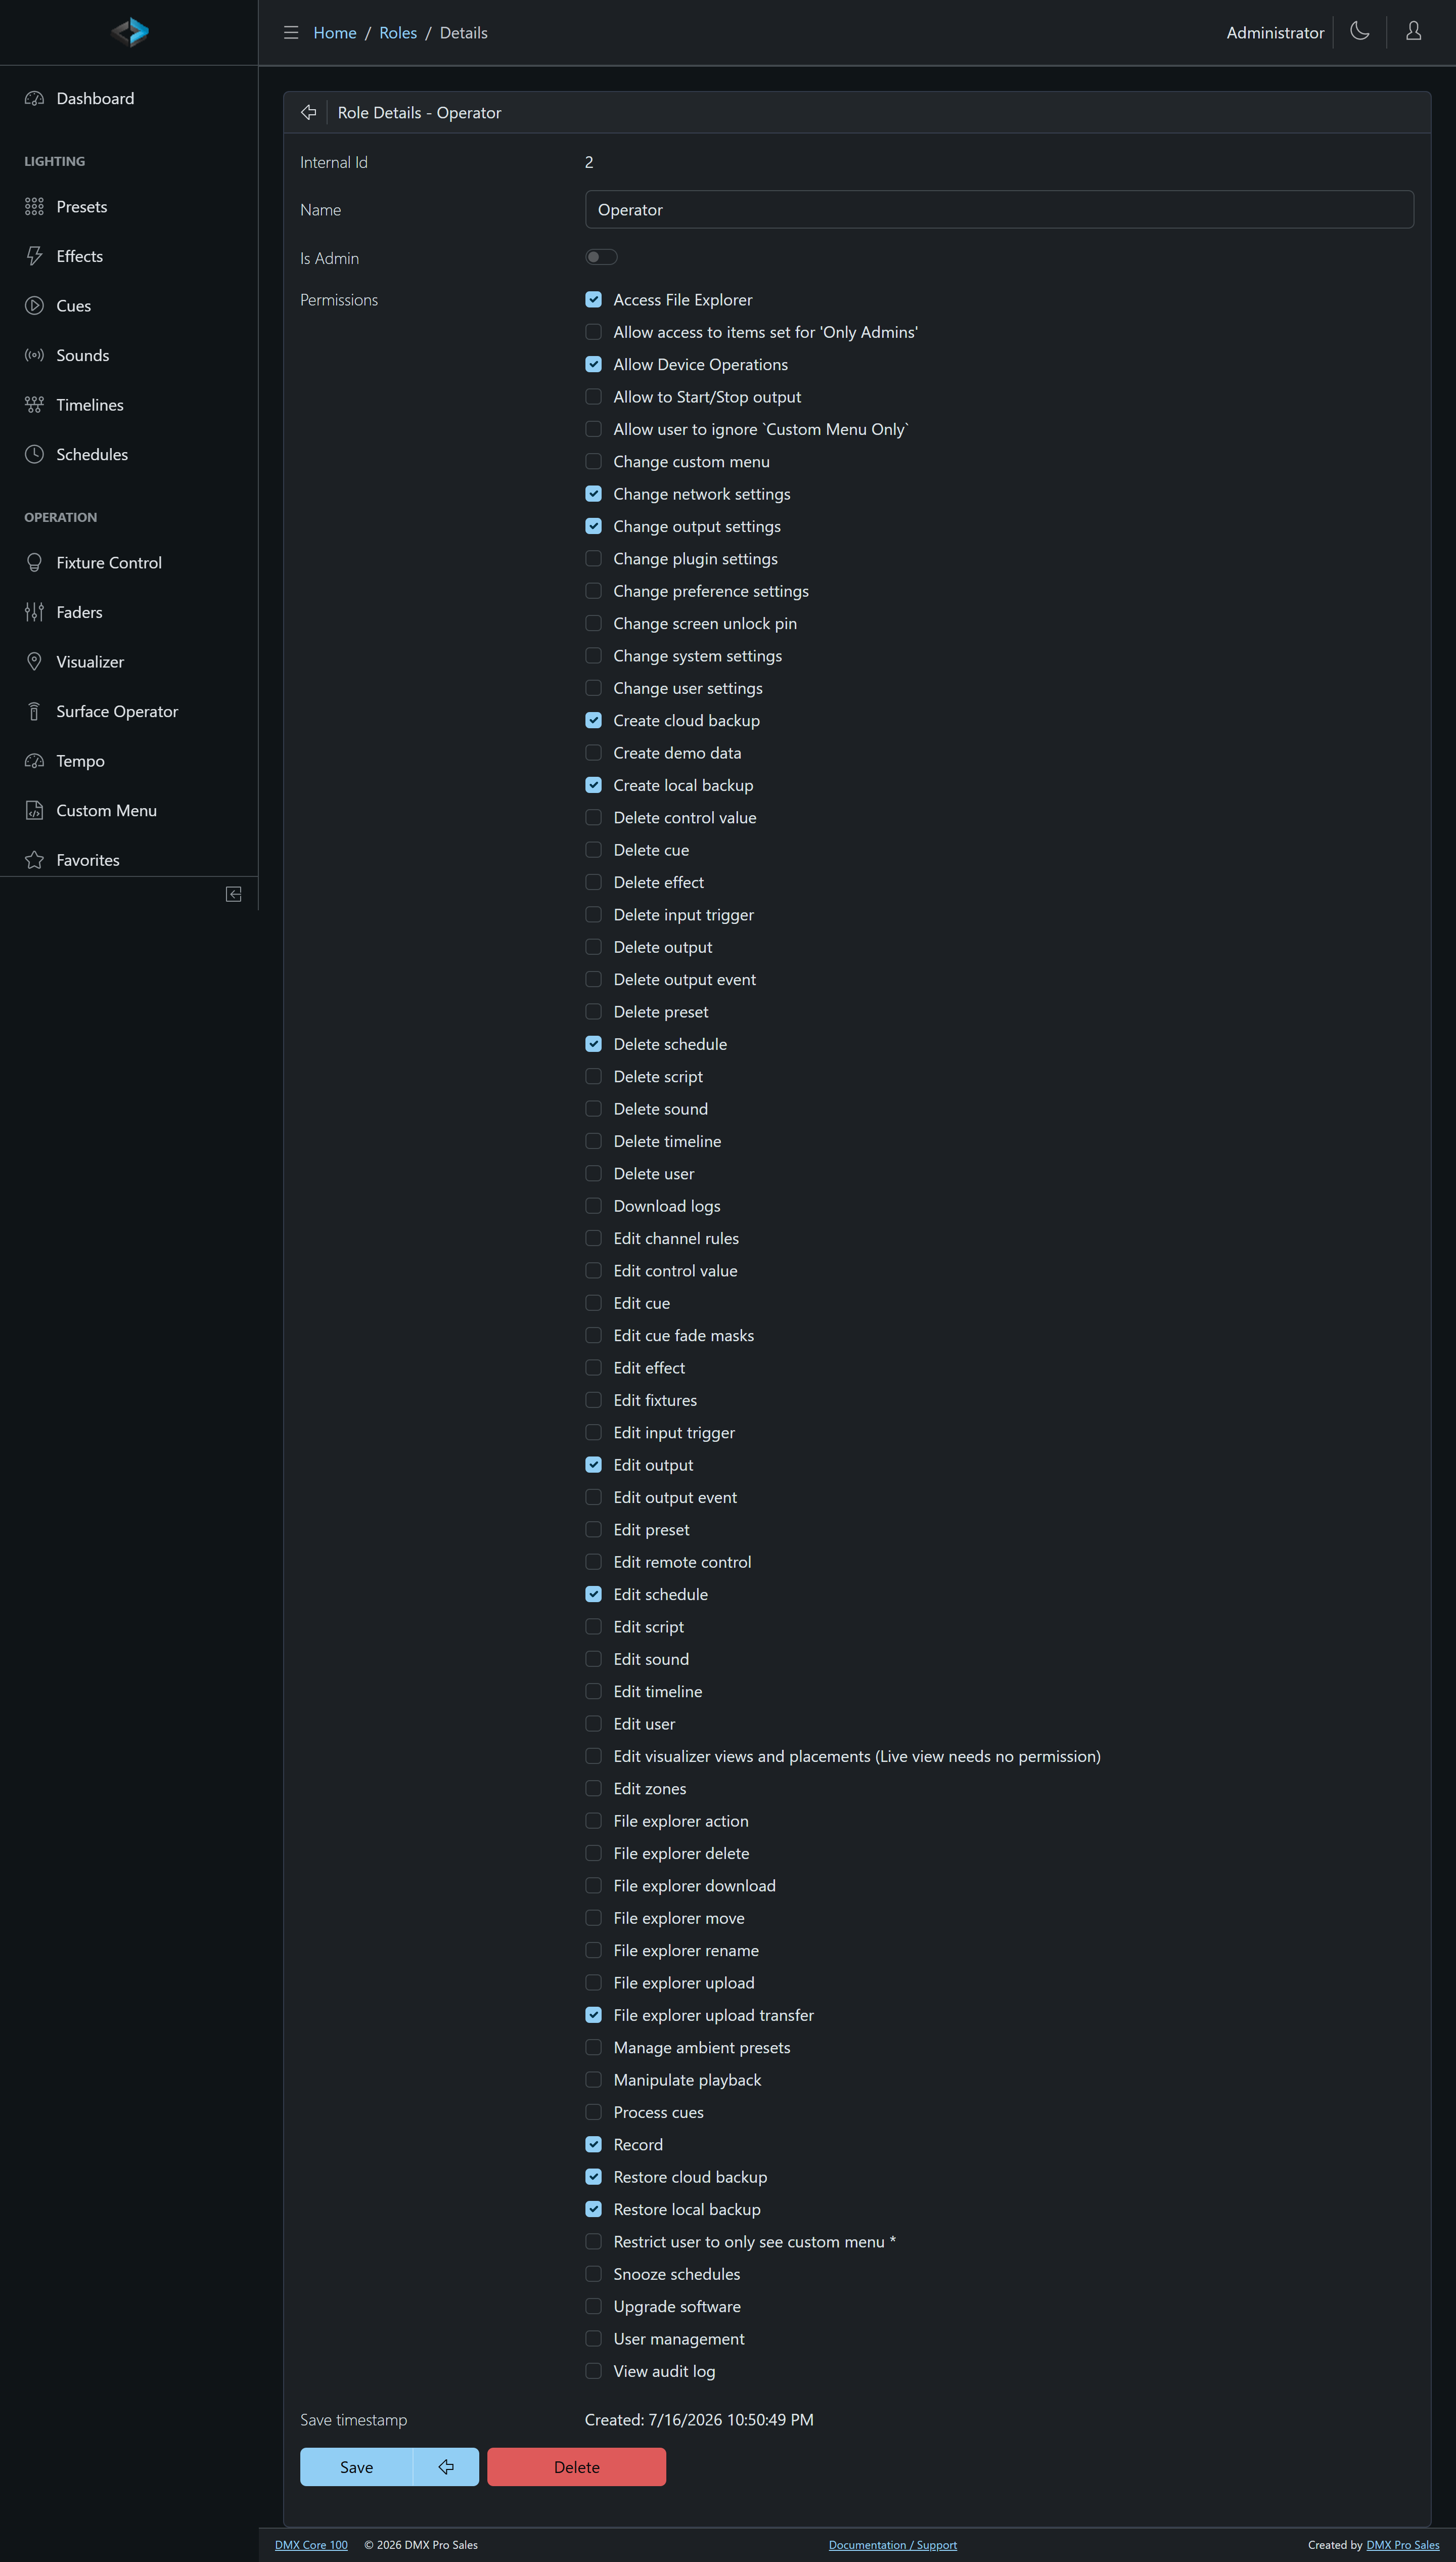Image resolution: width=1456 pixels, height=2562 pixels.
Task: Uncheck Edit schedule permission
Action: click(x=593, y=1594)
